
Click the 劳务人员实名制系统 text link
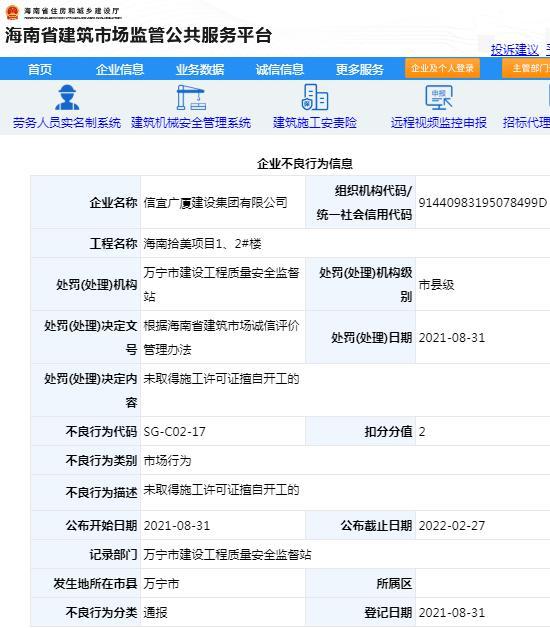(x=67, y=123)
